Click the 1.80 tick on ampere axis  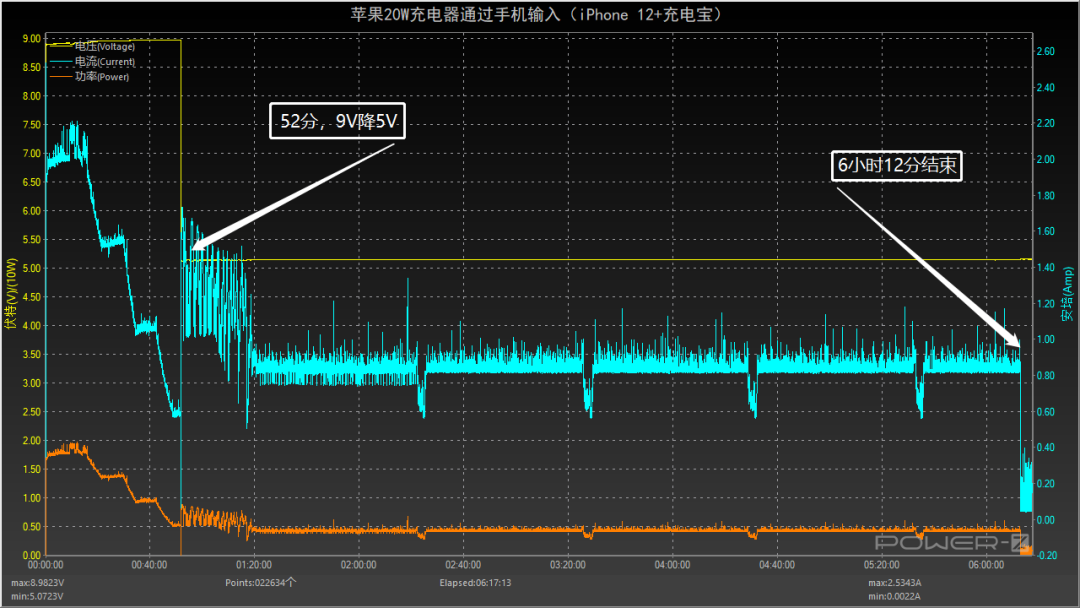(1046, 196)
